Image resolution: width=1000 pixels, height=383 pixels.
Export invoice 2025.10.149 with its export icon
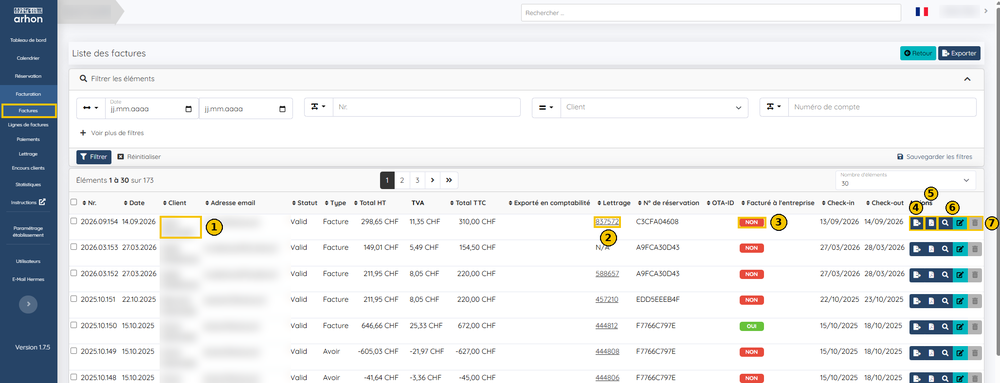(916, 353)
